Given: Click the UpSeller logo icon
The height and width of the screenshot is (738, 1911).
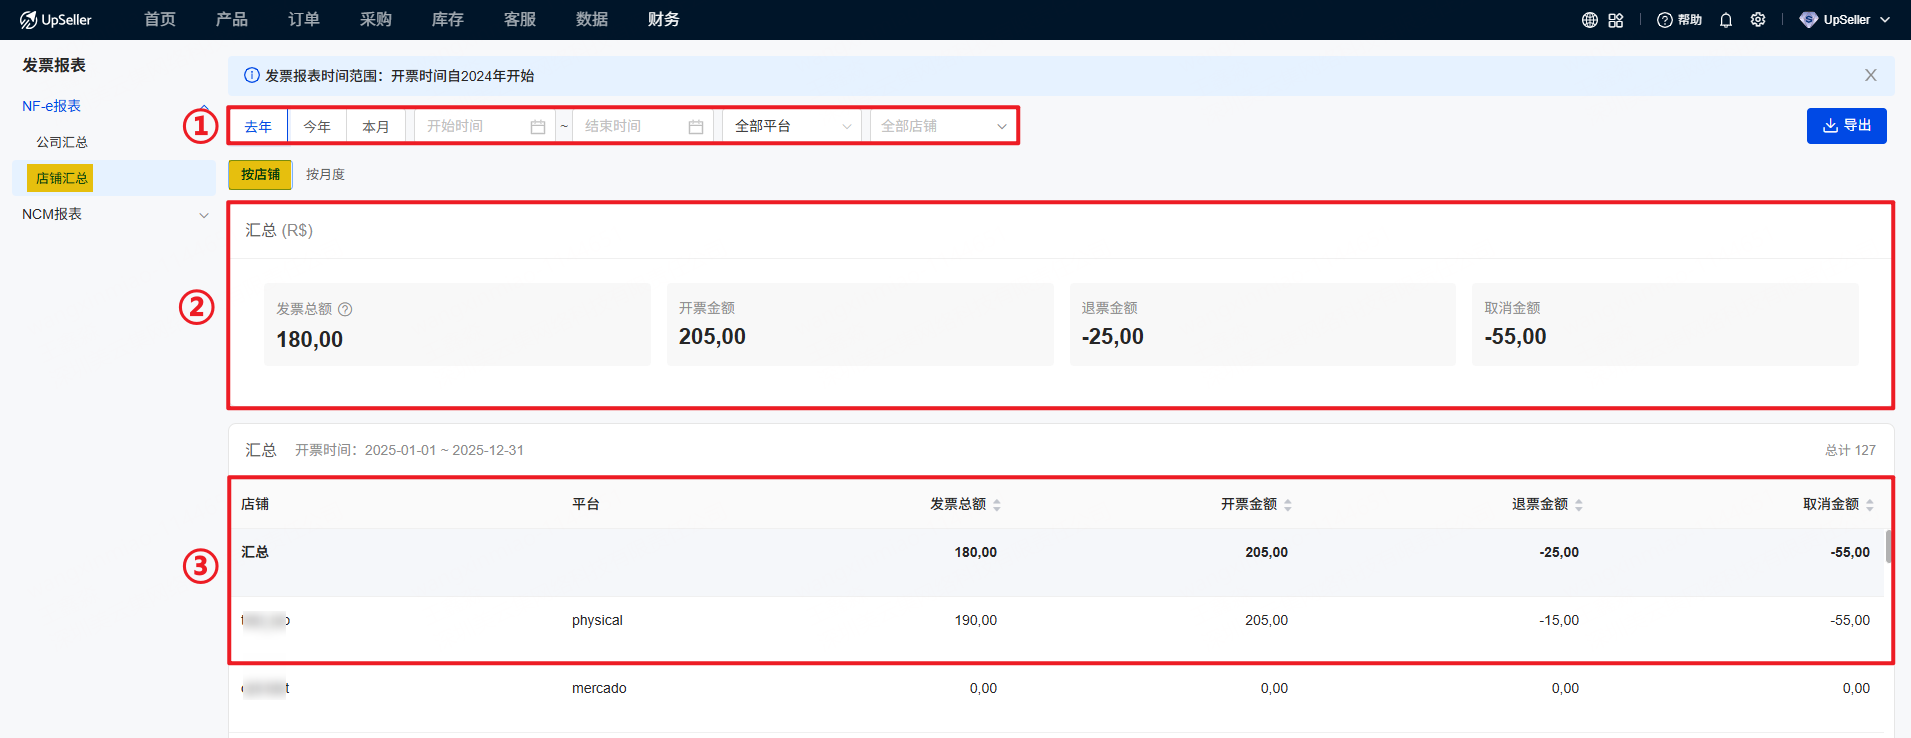Looking at the screenshot, I should [x=28, y=20].
